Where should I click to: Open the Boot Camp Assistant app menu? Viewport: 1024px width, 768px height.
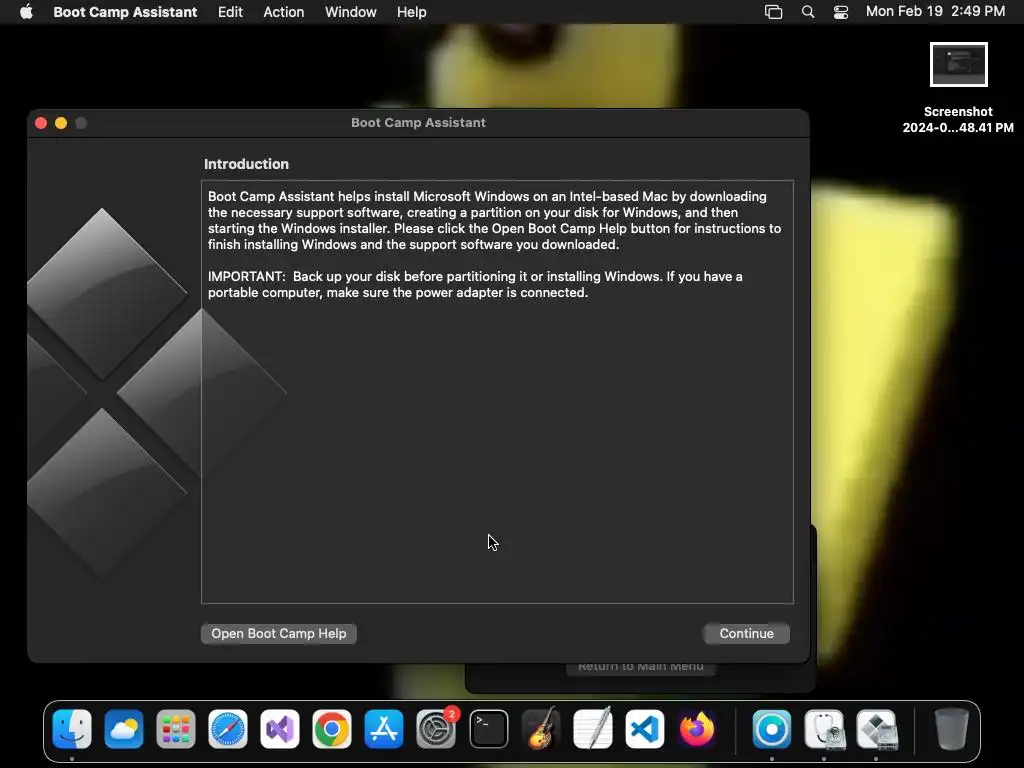[125, 12]
